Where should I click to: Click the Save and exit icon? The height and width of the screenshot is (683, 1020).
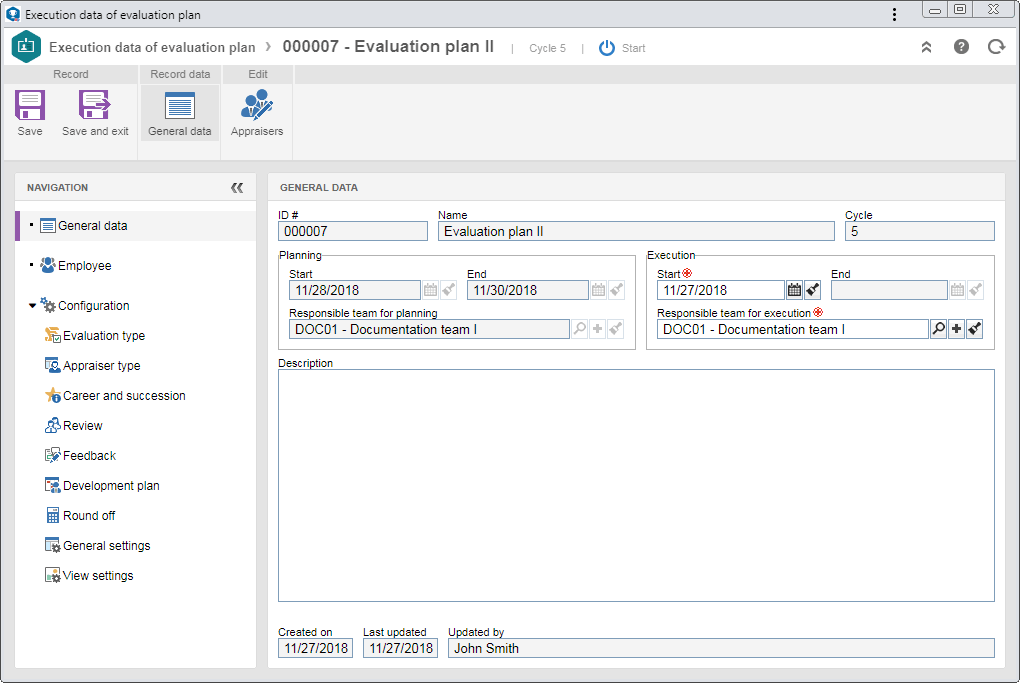pyautogui.click(x=94, y=105)
